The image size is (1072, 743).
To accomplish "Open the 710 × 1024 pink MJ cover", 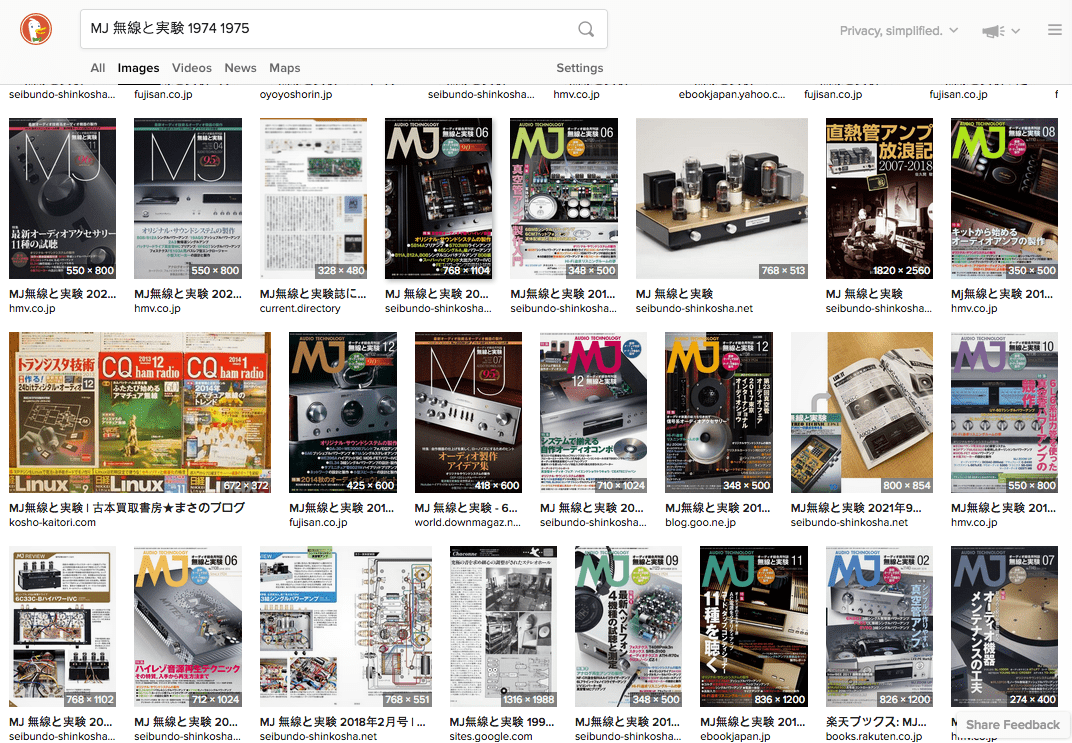I will (593, 412).
